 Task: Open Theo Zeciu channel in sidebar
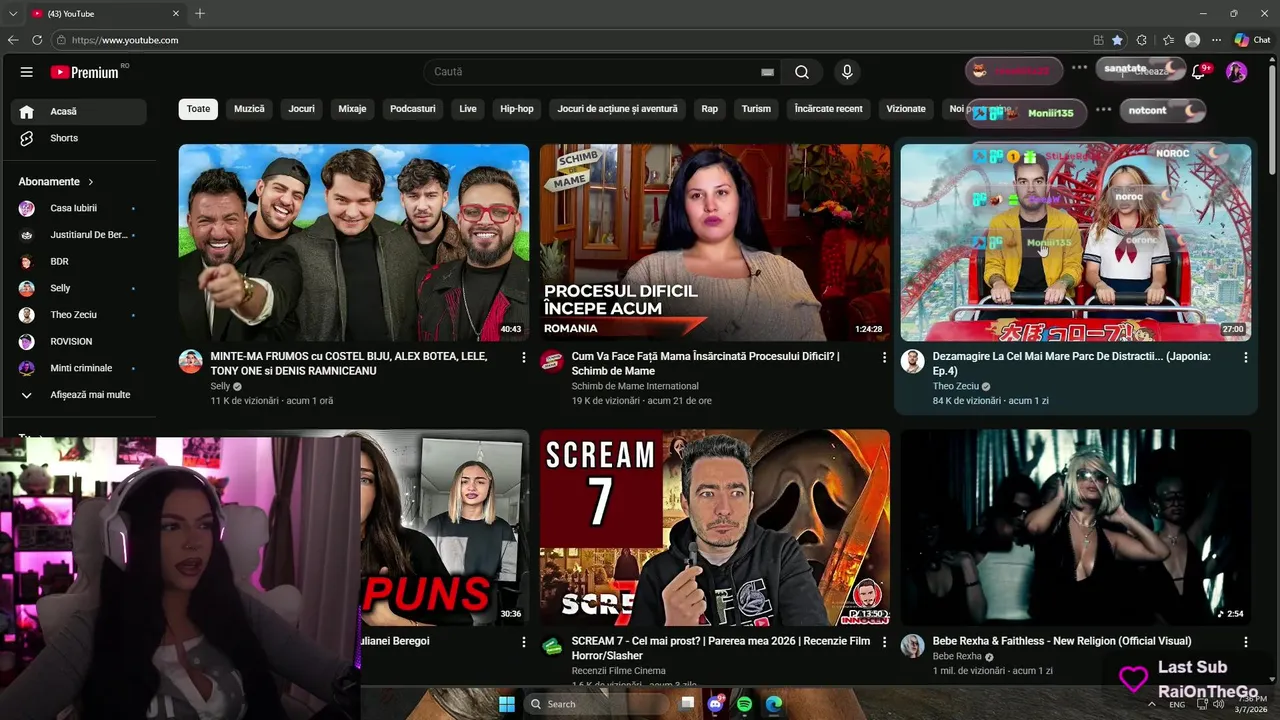point(79,315)
